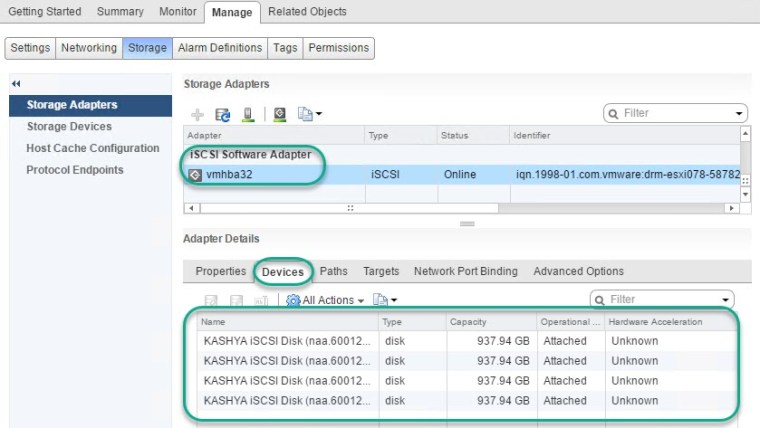760x428 pixels.
Task: Collapse the left navigation pane arrows
Action: 16,83
